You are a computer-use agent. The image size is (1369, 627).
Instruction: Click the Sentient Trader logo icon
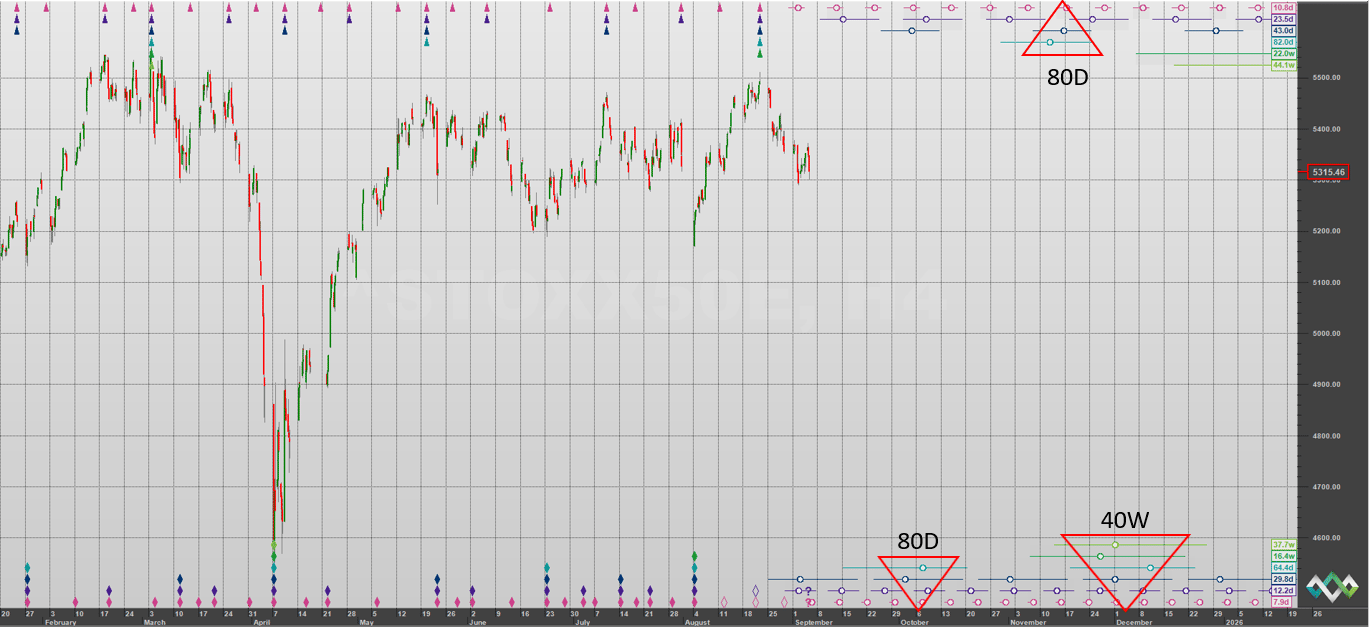click(x=1330, y=588)
